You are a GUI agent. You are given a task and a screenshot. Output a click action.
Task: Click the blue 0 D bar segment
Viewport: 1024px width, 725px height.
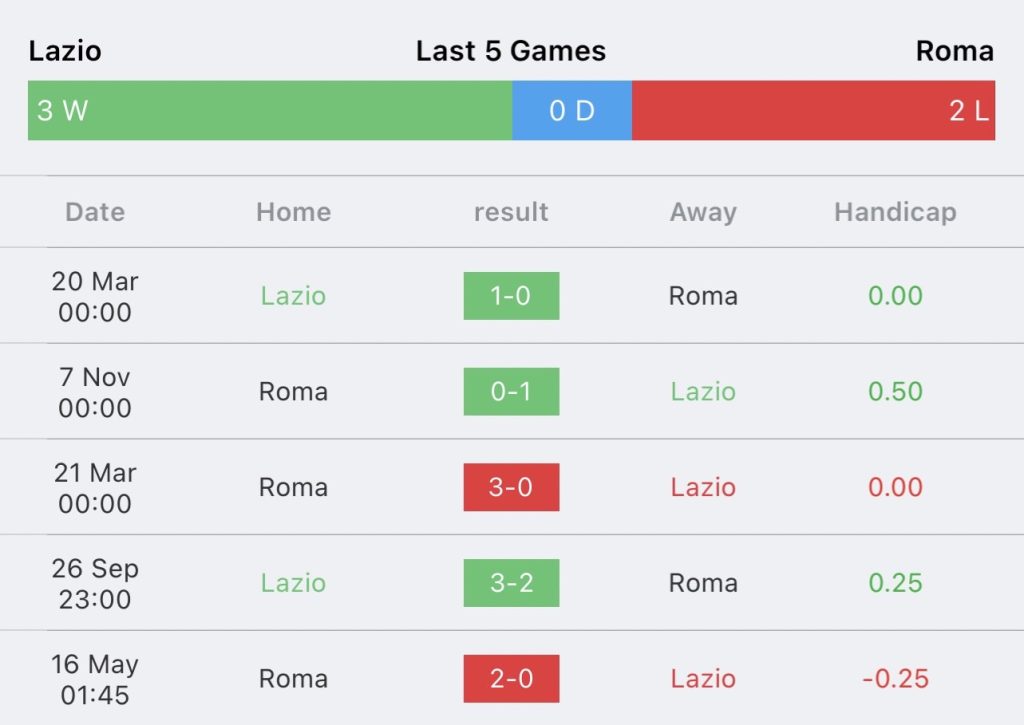[x=572, y=110]
